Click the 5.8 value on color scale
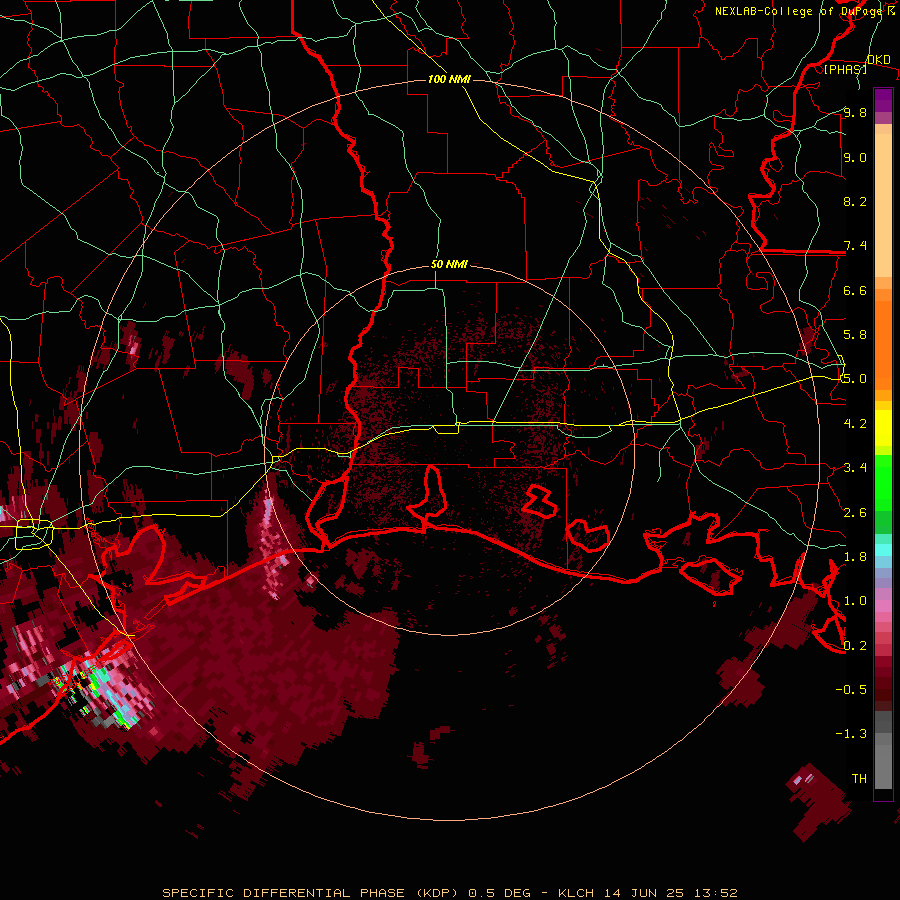Viewport: 900px width, 900px height. tap(855, 335)
